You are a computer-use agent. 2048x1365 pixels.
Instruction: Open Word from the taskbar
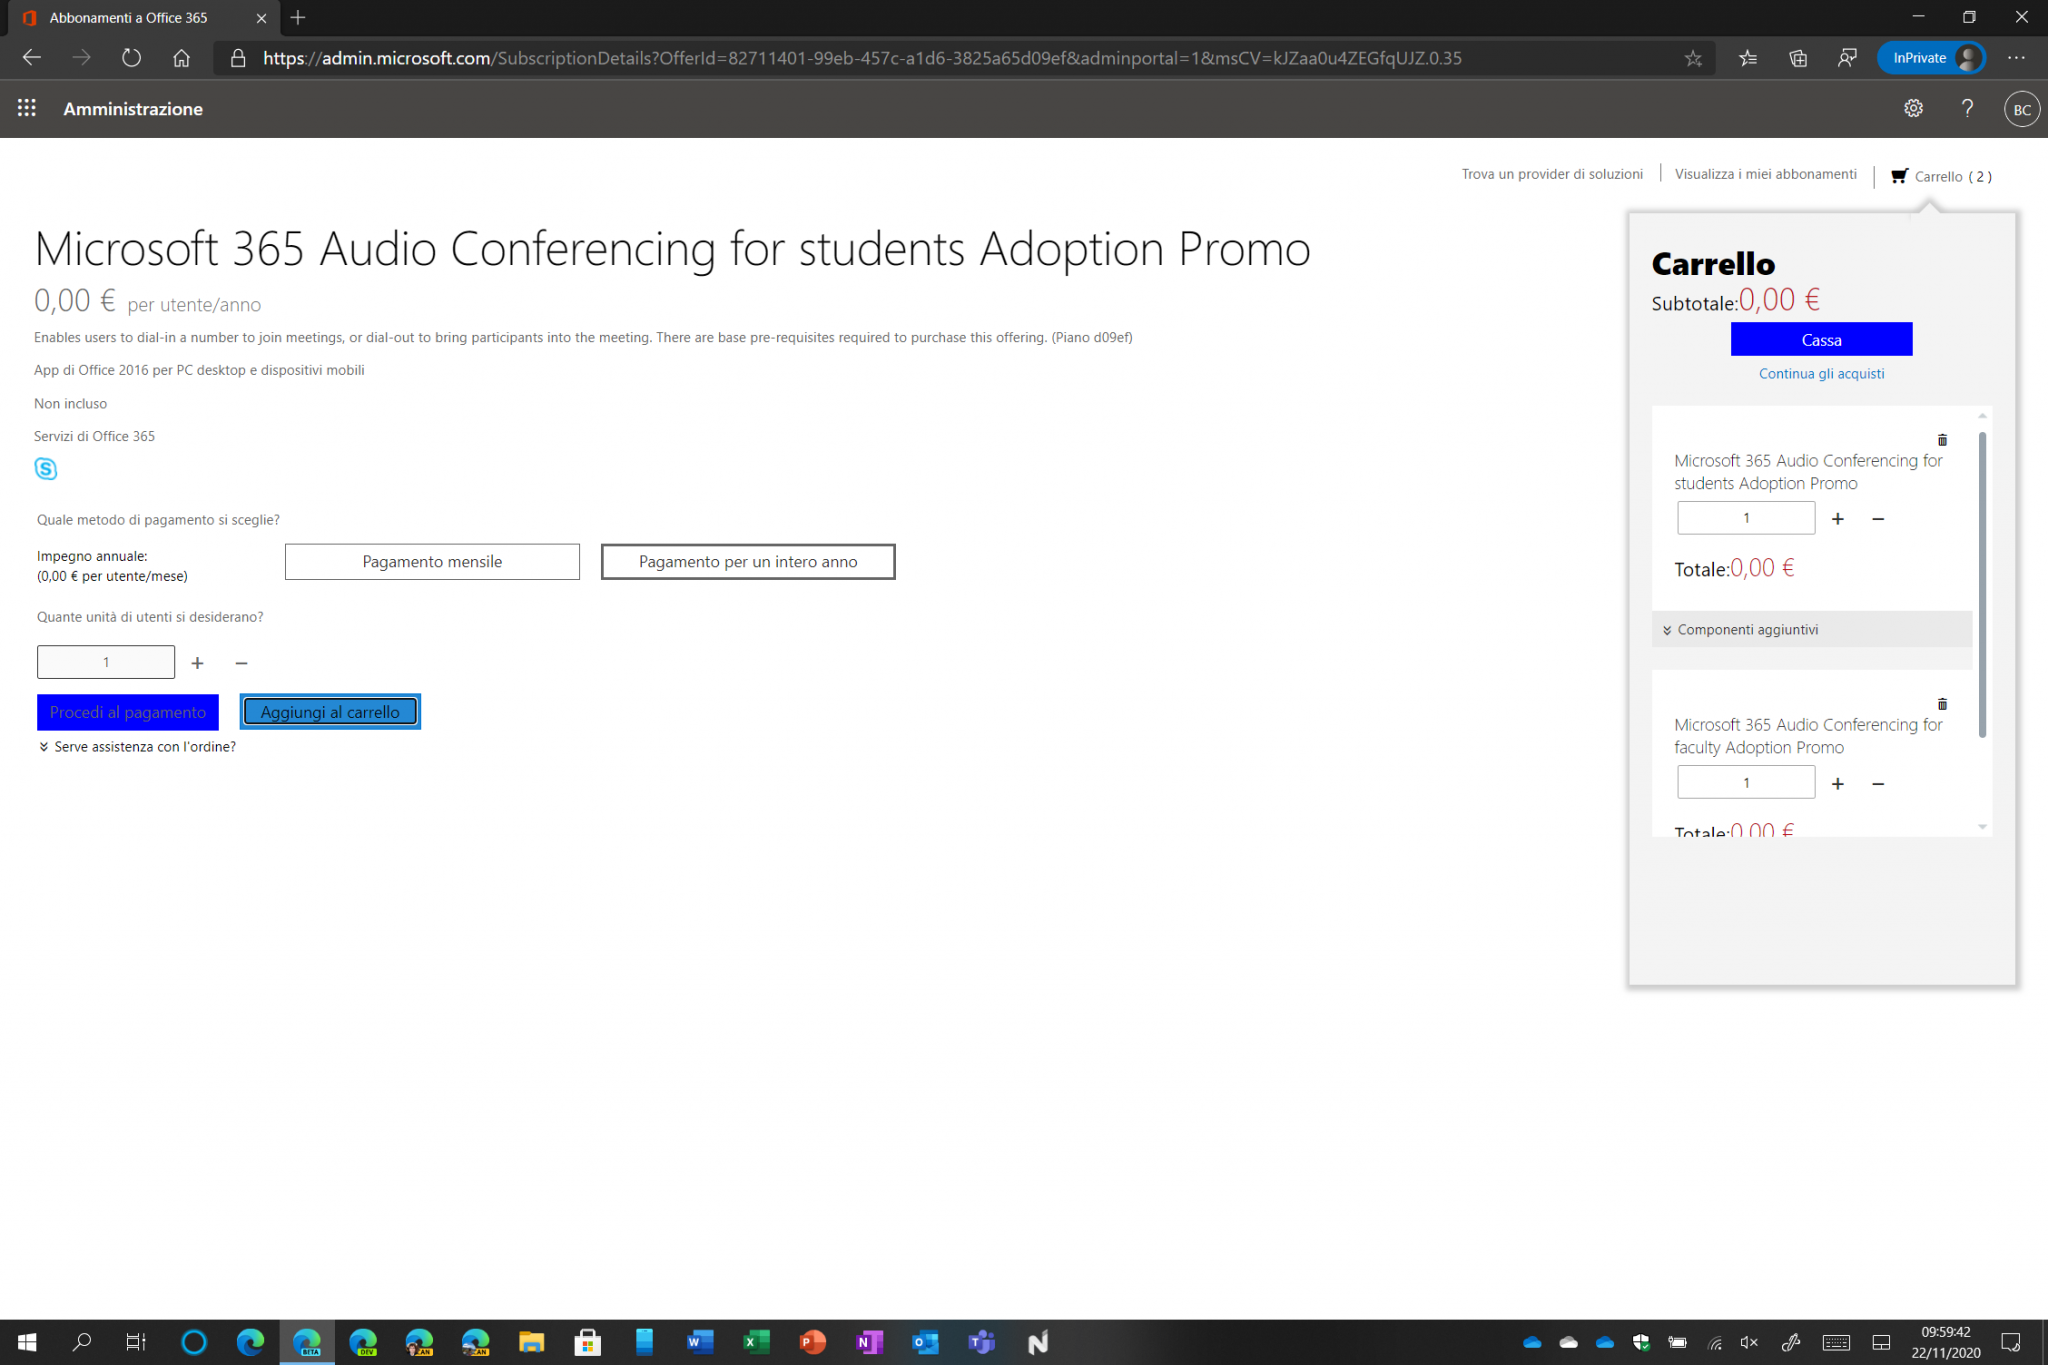[x=700, y=1342]
